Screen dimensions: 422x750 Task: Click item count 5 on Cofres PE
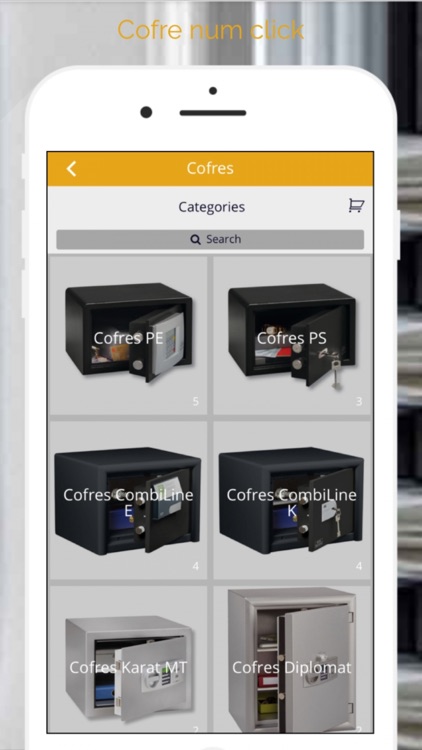click(195, 402)
